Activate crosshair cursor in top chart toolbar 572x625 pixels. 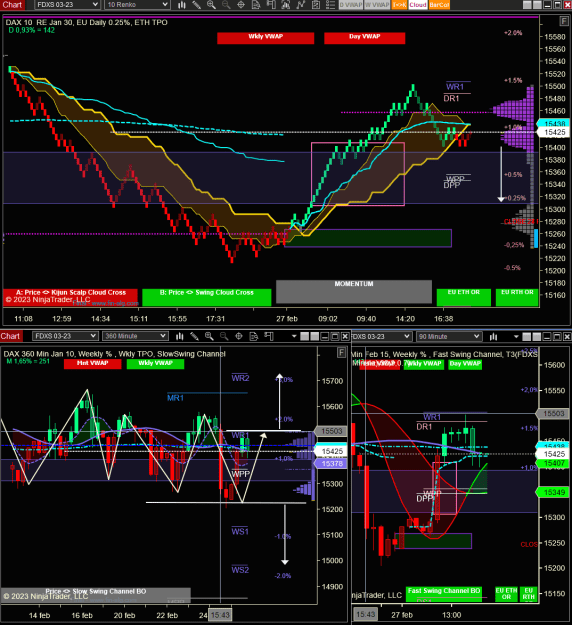(x=241, y=5)
